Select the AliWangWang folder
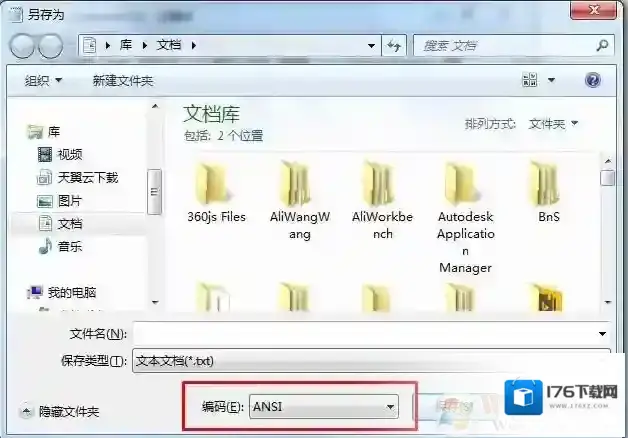The width and height of the screenshot is (628, 438). 300,200
